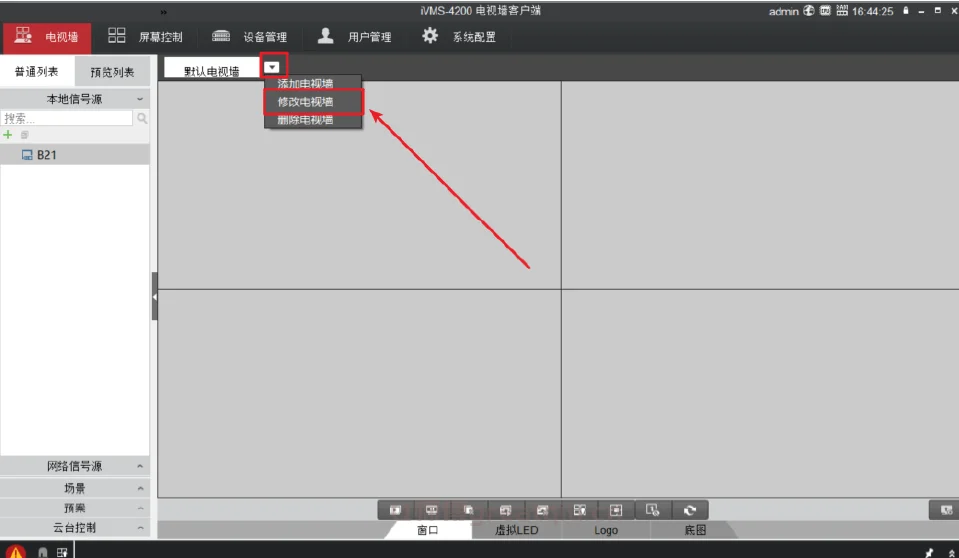Click the copy icon beside the plus

pos(25,134)
